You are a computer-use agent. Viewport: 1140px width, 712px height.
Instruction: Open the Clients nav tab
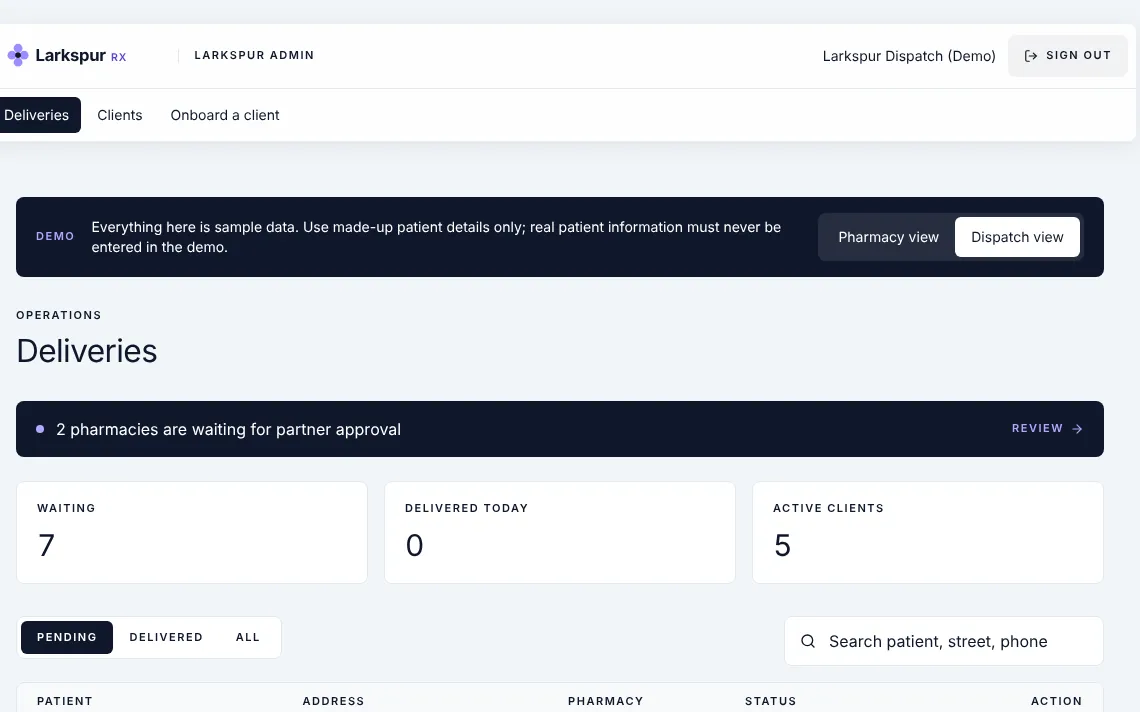[x=120, y=115]
